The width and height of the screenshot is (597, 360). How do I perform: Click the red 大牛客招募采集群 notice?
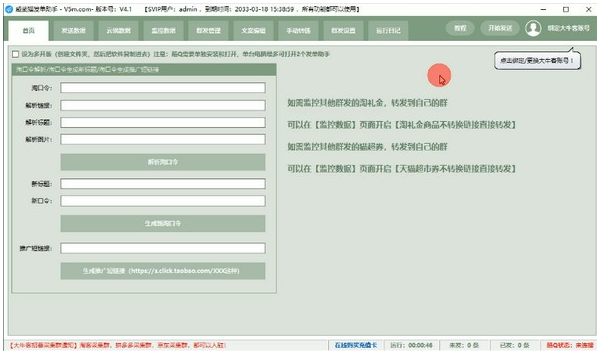click(118, 345)
